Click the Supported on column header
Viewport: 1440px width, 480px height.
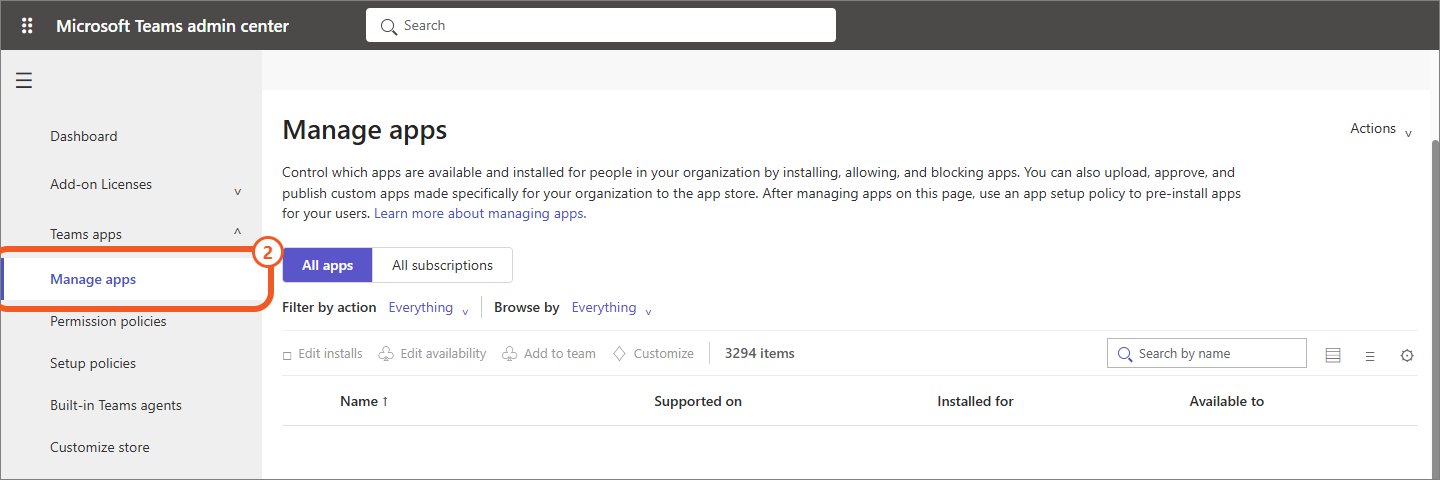click(698, 402)
